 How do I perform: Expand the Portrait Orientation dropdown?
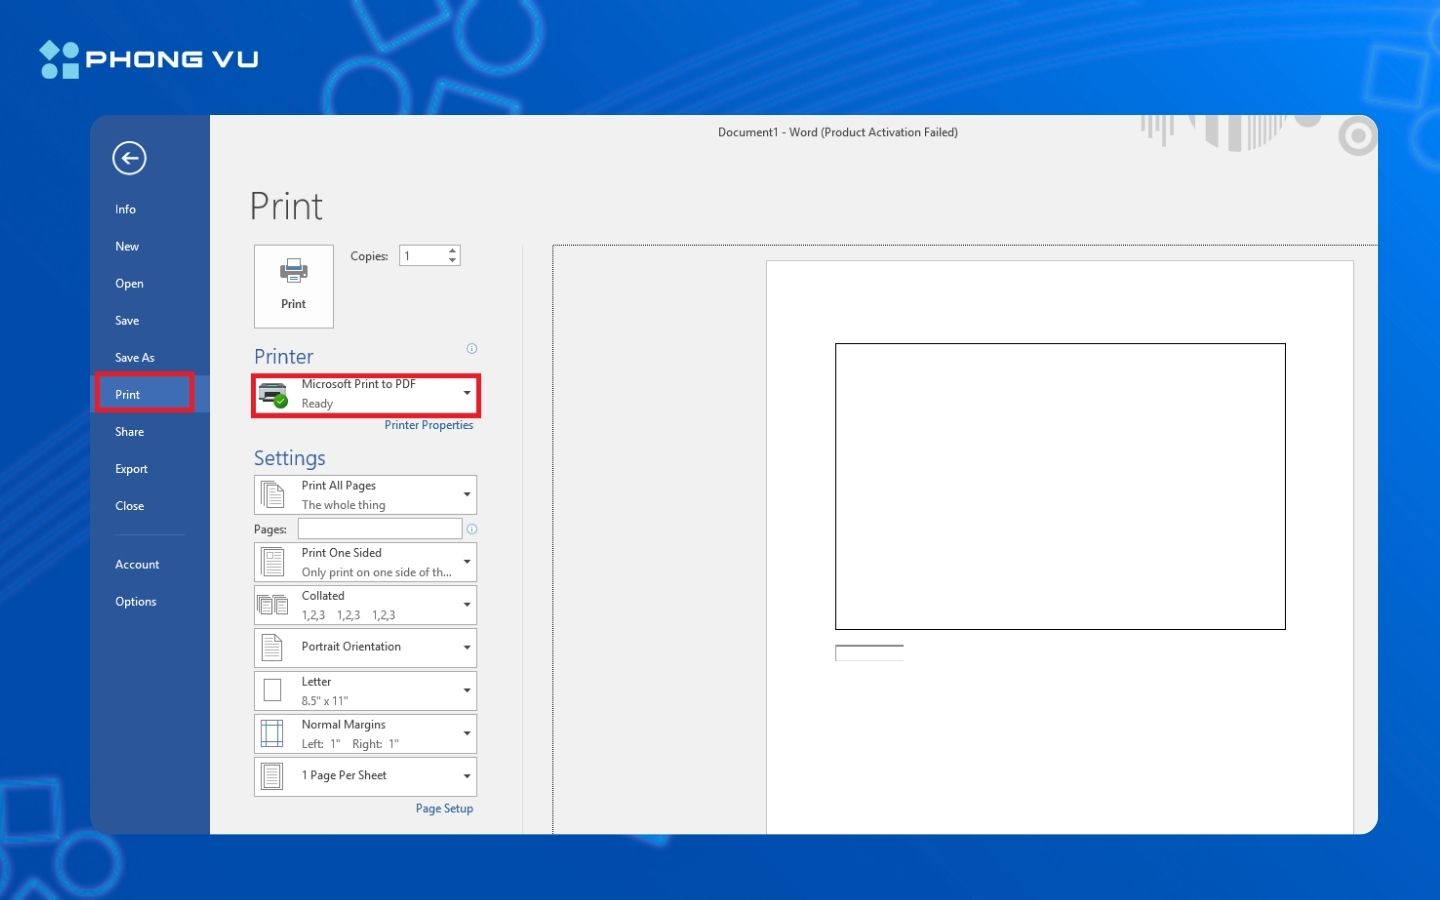pos(466,647)
